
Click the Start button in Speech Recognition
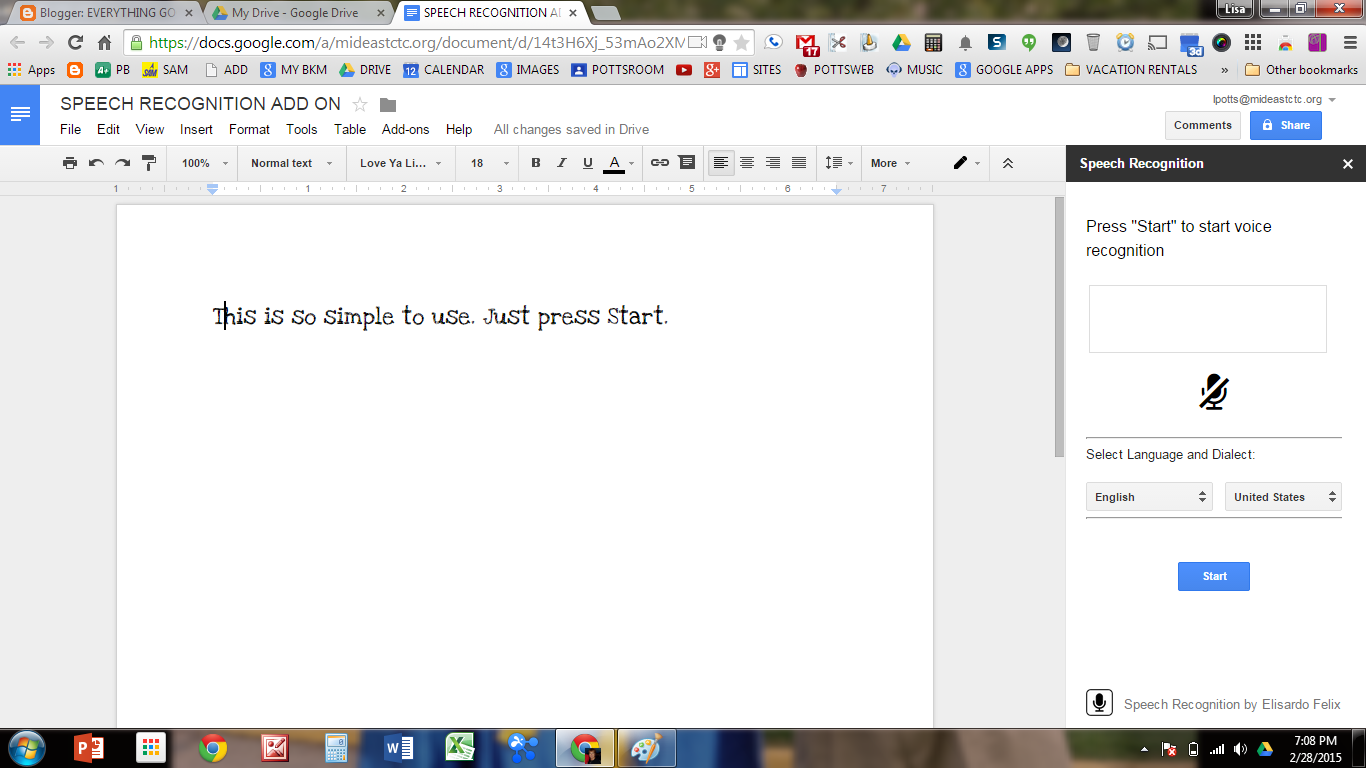pos(1214,576)
